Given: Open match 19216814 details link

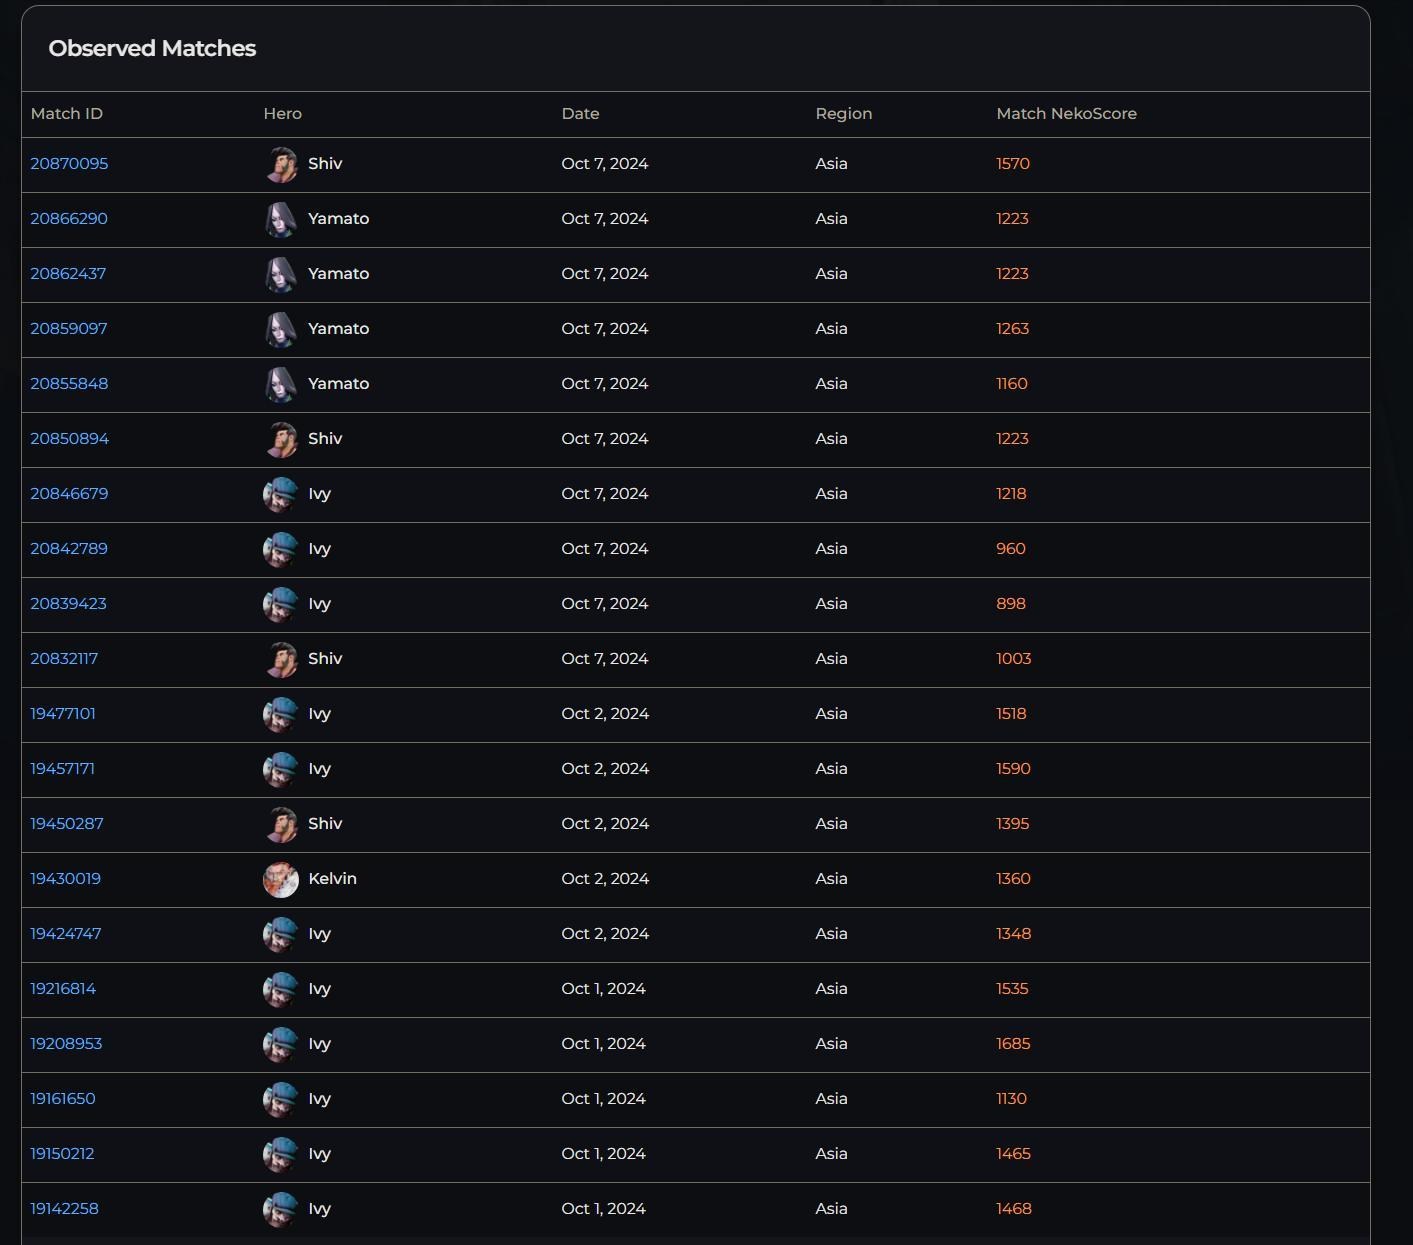Looking at the screenshot, I should (x=63, y=989).
